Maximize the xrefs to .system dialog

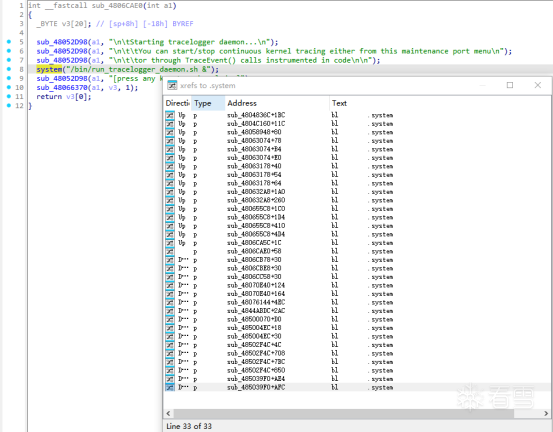pos(510,85)
